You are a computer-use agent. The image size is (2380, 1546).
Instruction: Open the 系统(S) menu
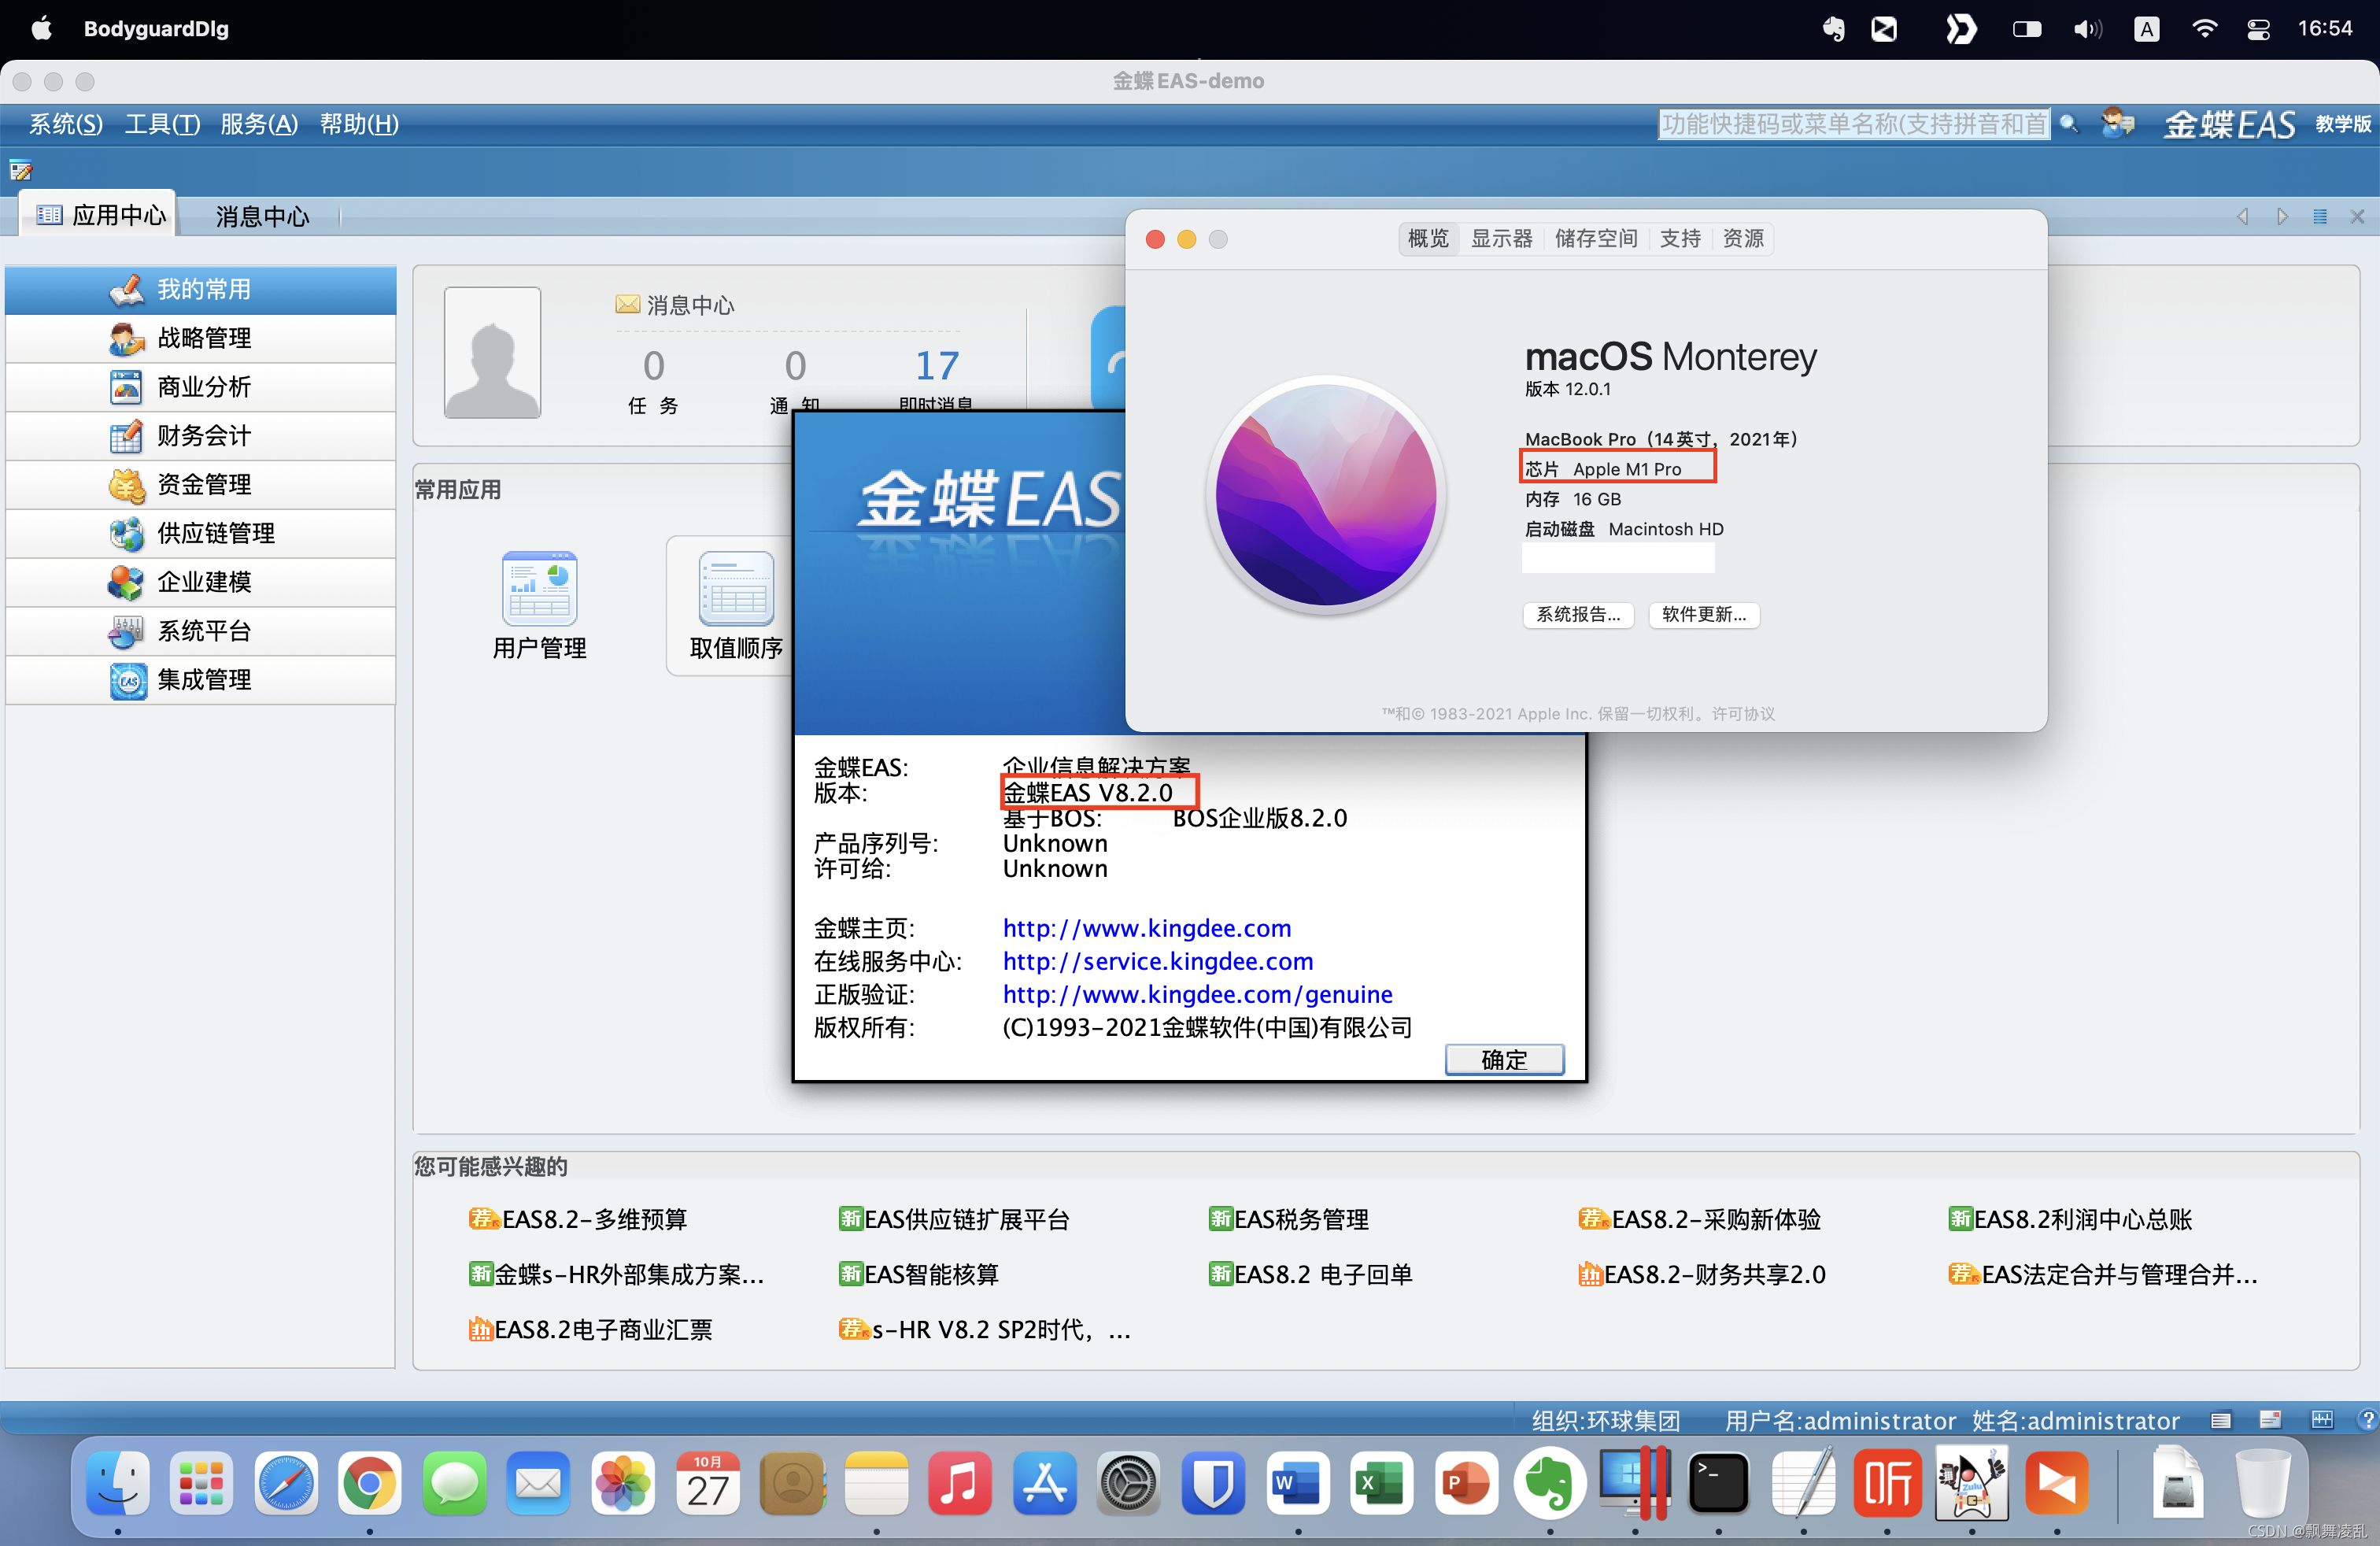(66, 124)
